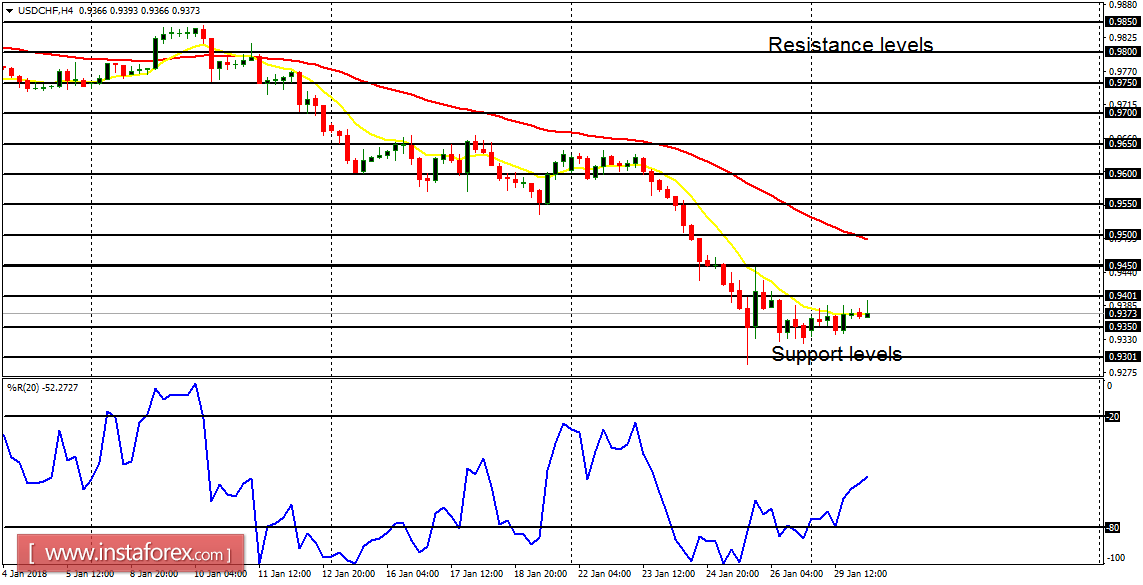
Task: Click the 0.9825 axis value
Action: click(1123, 37)
